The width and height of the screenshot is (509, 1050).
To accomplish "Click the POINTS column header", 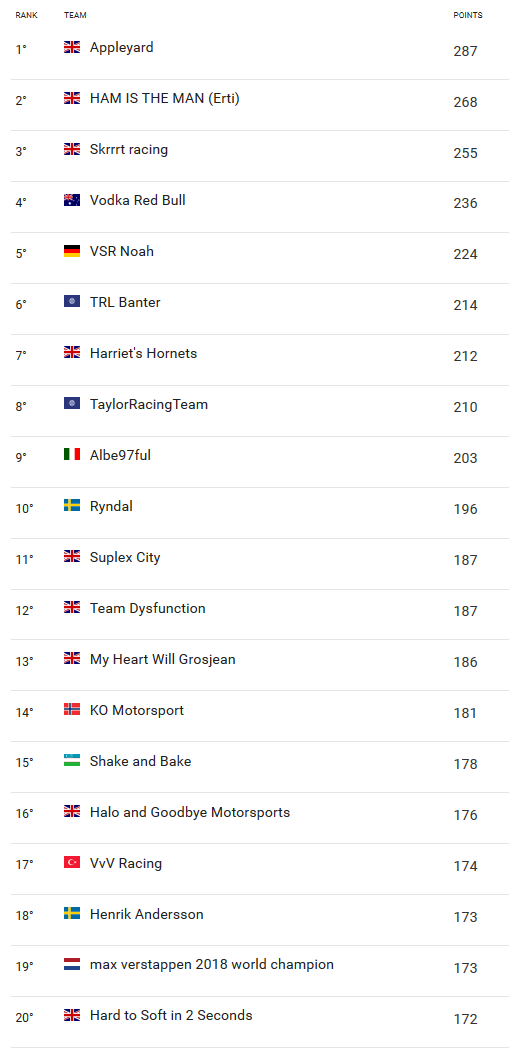I will [x=468, y=15].
